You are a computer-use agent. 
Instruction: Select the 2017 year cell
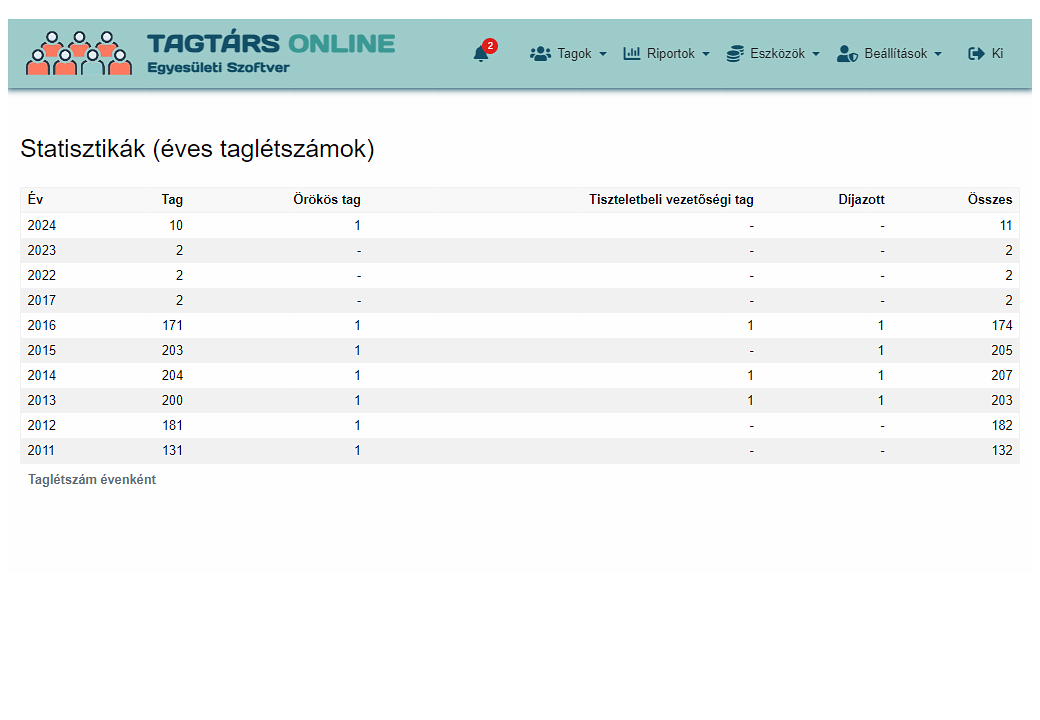[x=42, y=300]
